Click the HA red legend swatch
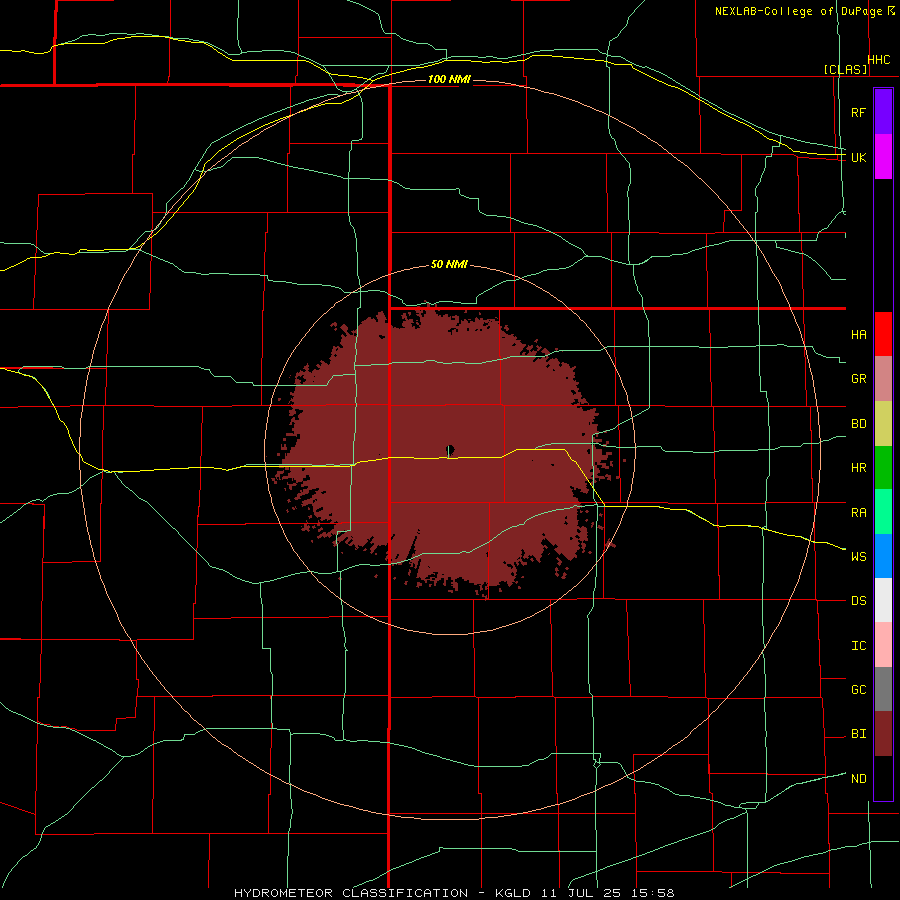 (x=883, y=334)
